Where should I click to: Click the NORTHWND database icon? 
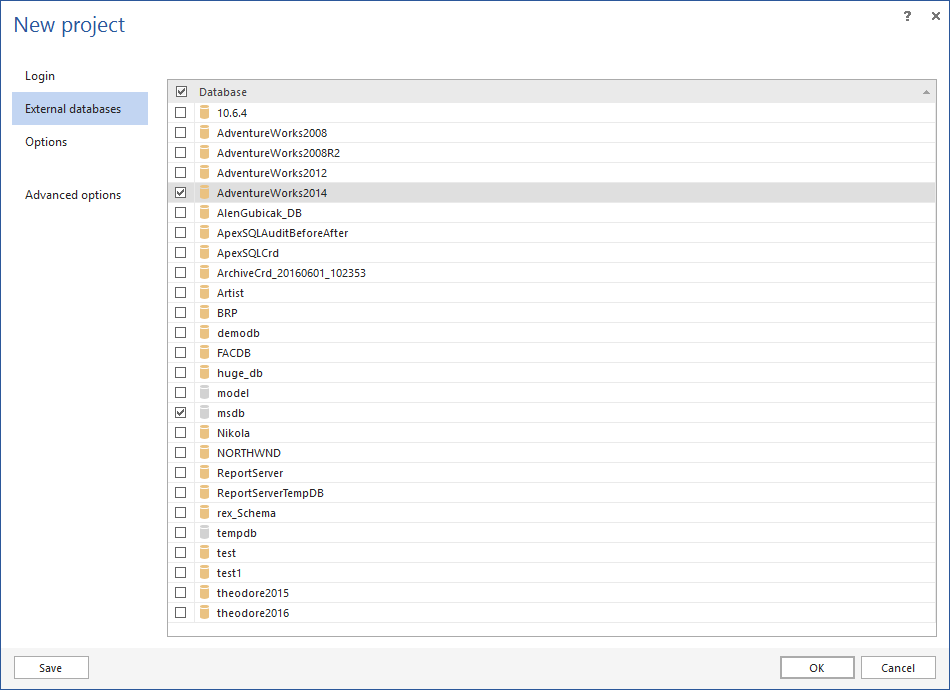205,453
